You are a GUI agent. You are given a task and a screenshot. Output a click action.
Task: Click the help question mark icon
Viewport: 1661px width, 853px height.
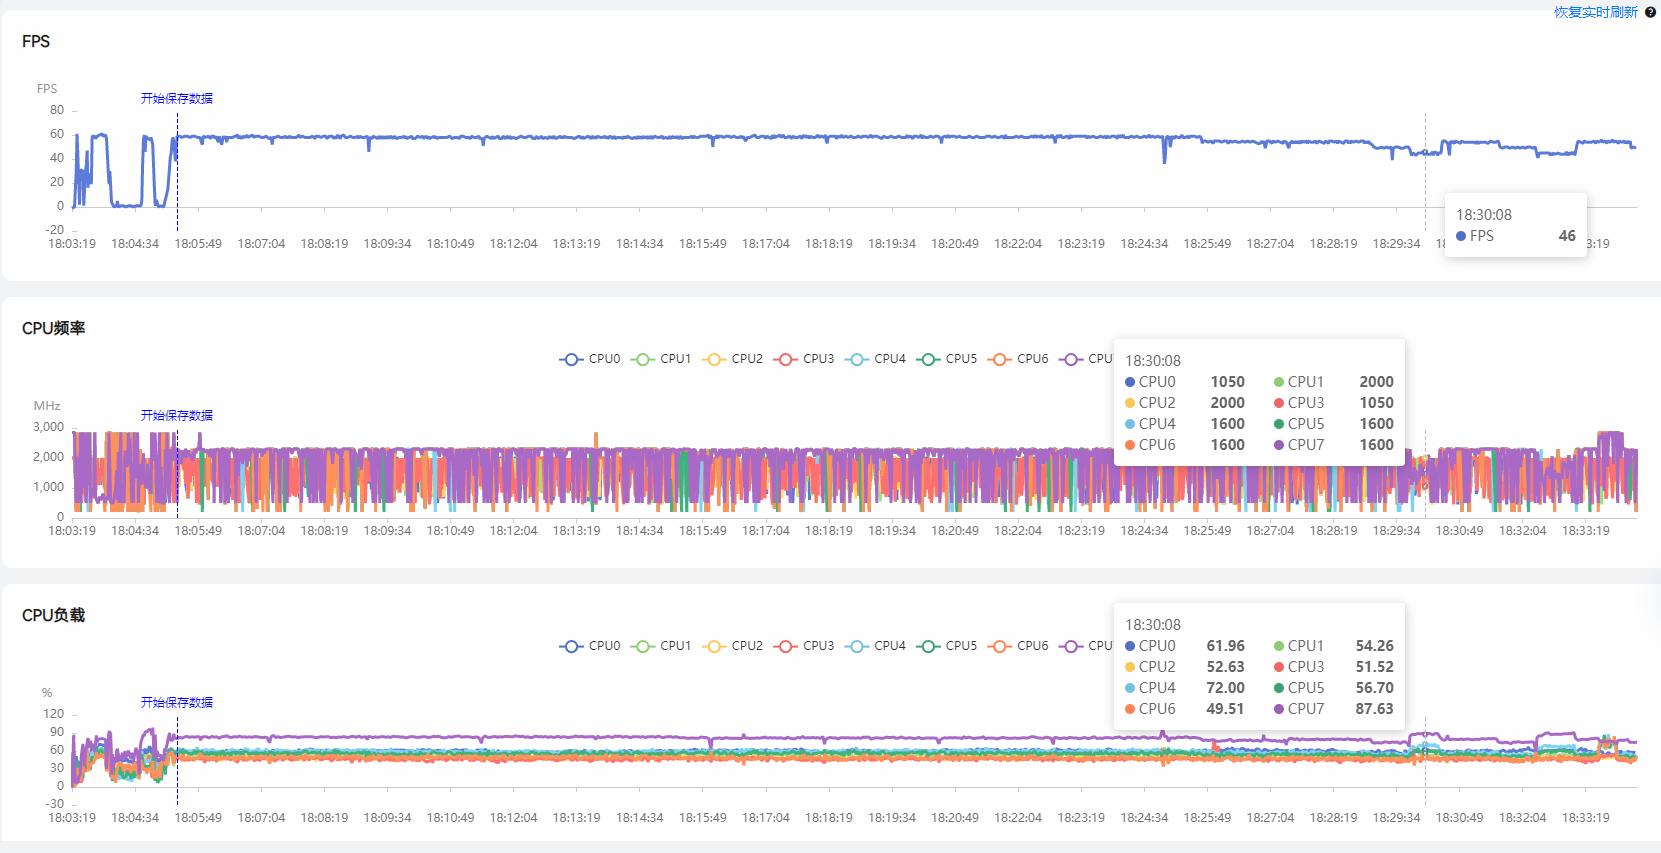coord(1650,12)
